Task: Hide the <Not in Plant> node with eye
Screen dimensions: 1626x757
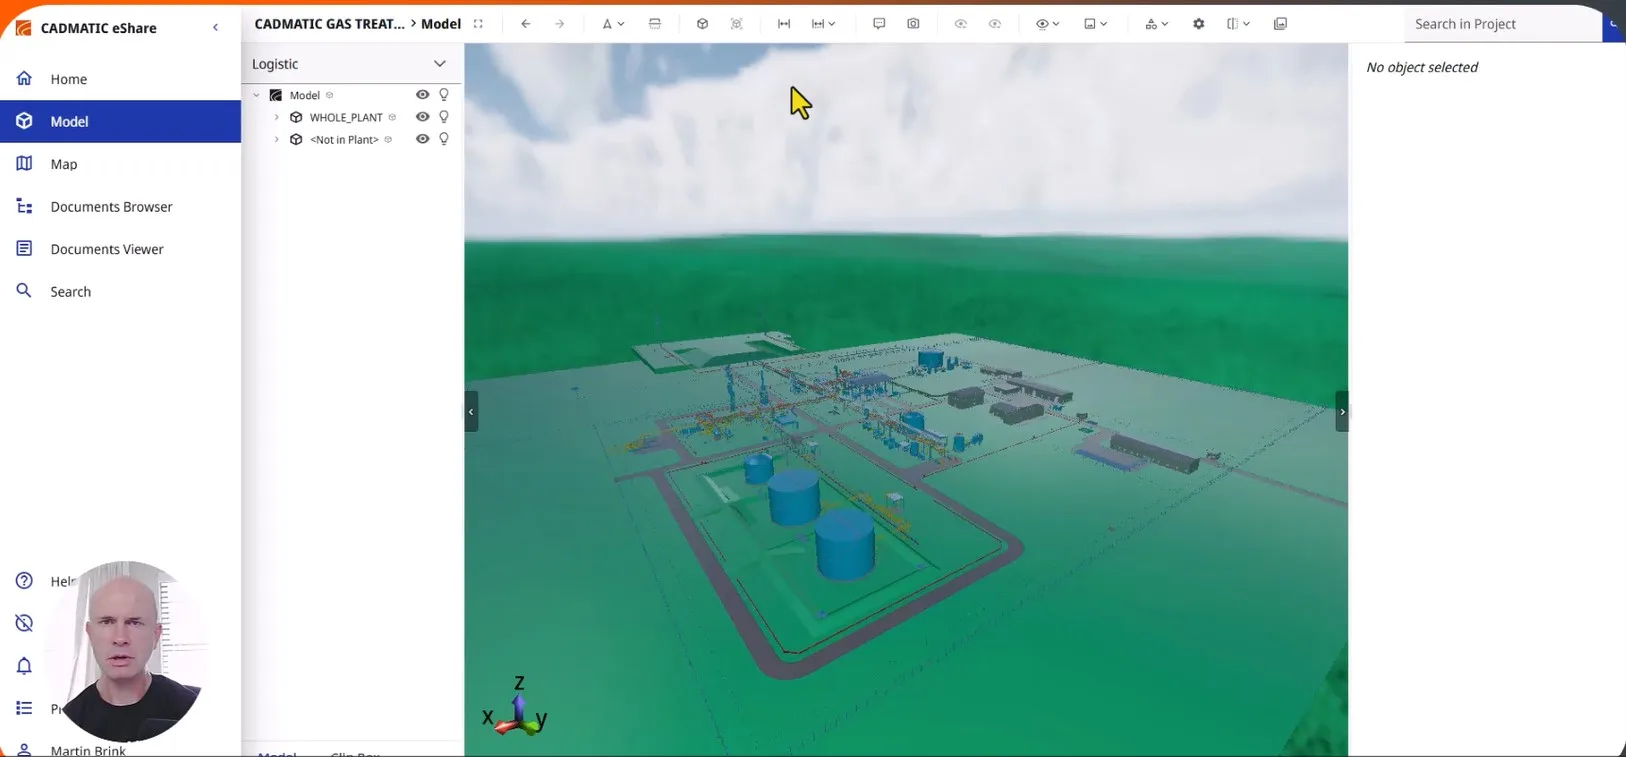Action: pyautogui.click(x=422, y=139)
